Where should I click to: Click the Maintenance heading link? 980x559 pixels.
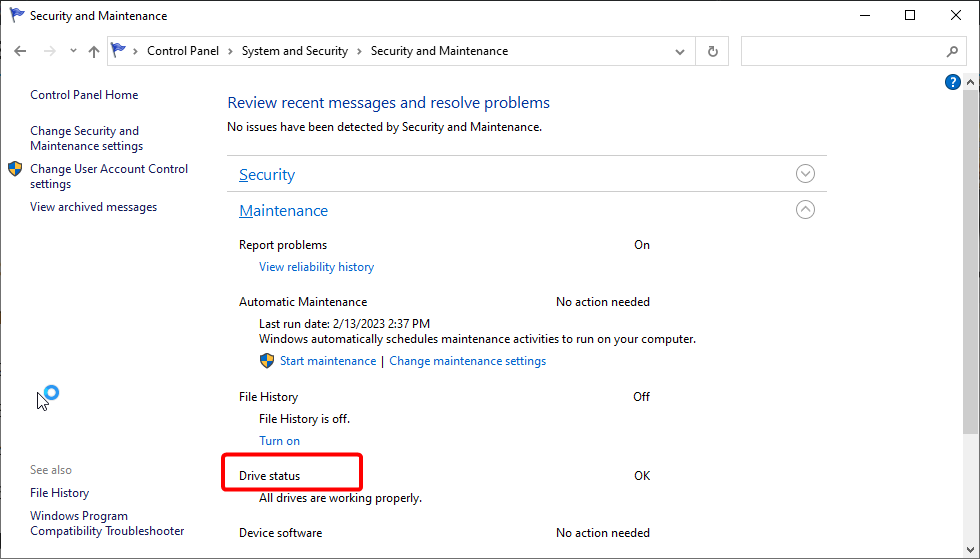click(x=283, y=211)
